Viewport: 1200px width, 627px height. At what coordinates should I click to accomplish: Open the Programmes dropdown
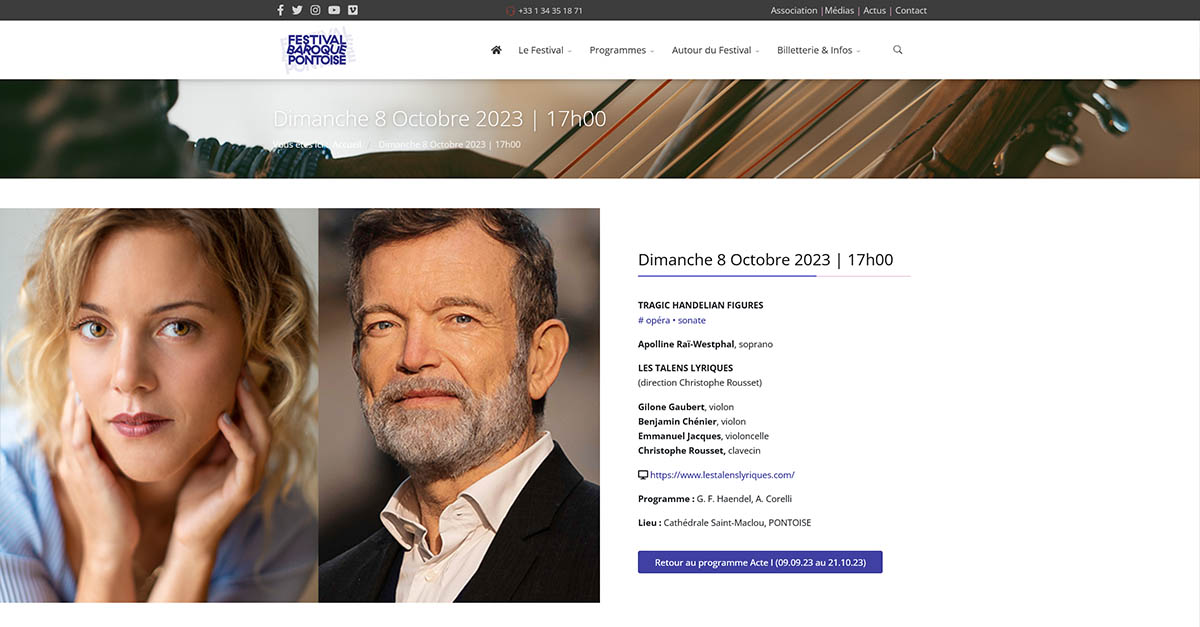[618, 49]
